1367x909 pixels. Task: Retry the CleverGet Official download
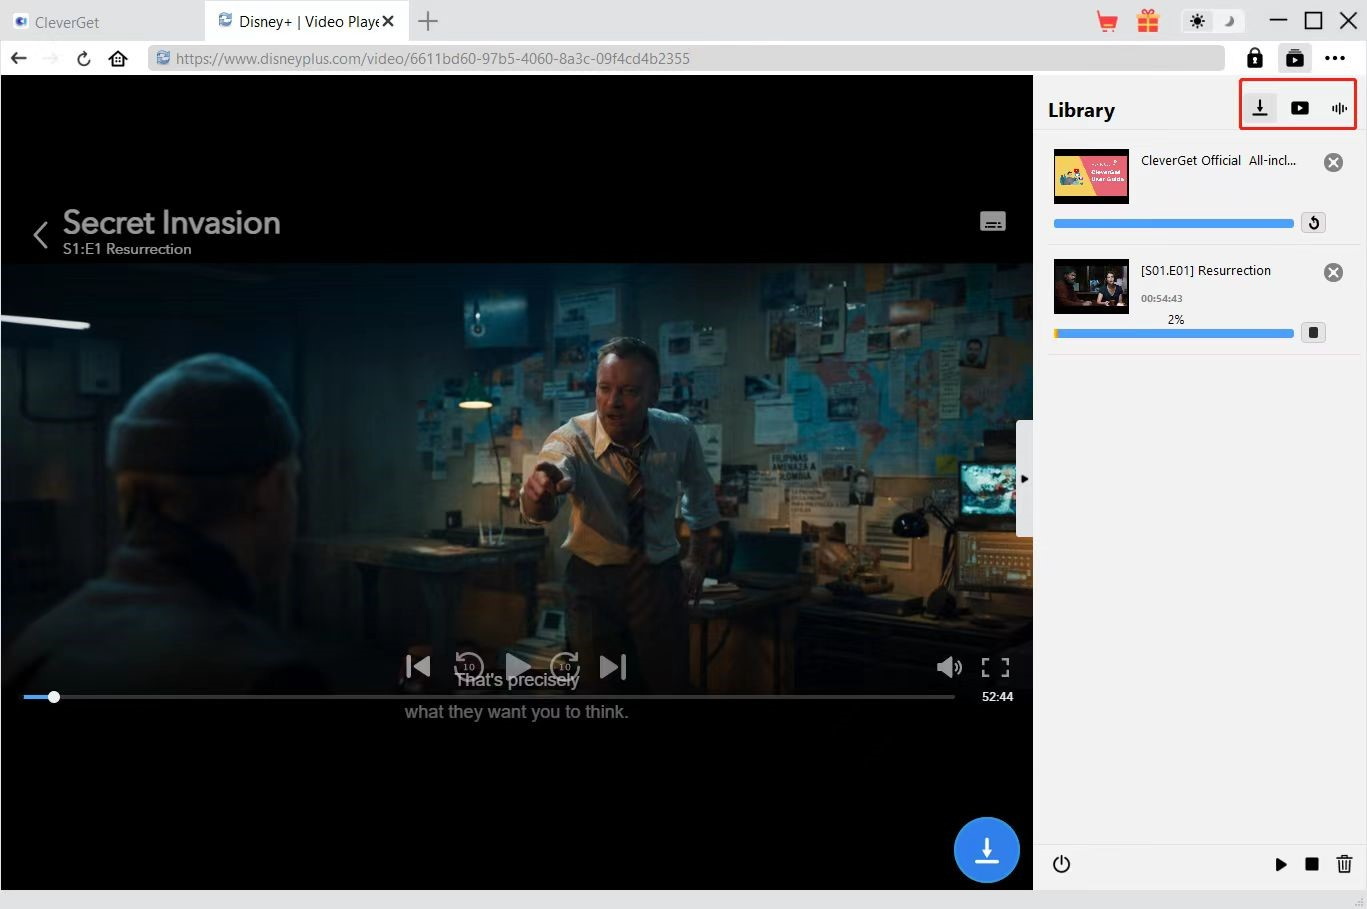[x=1313, y=223]
